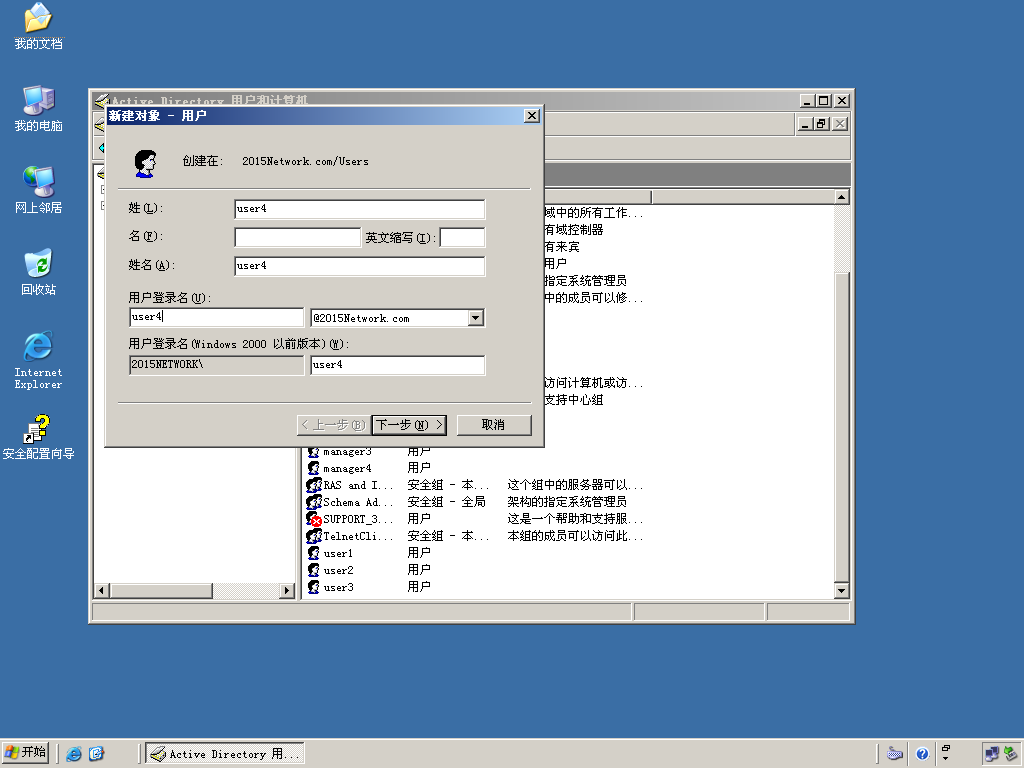The height and width of the screenshot is (768, 1024).
Task: Click the last name (姓) input field
Action: point(359,209)
